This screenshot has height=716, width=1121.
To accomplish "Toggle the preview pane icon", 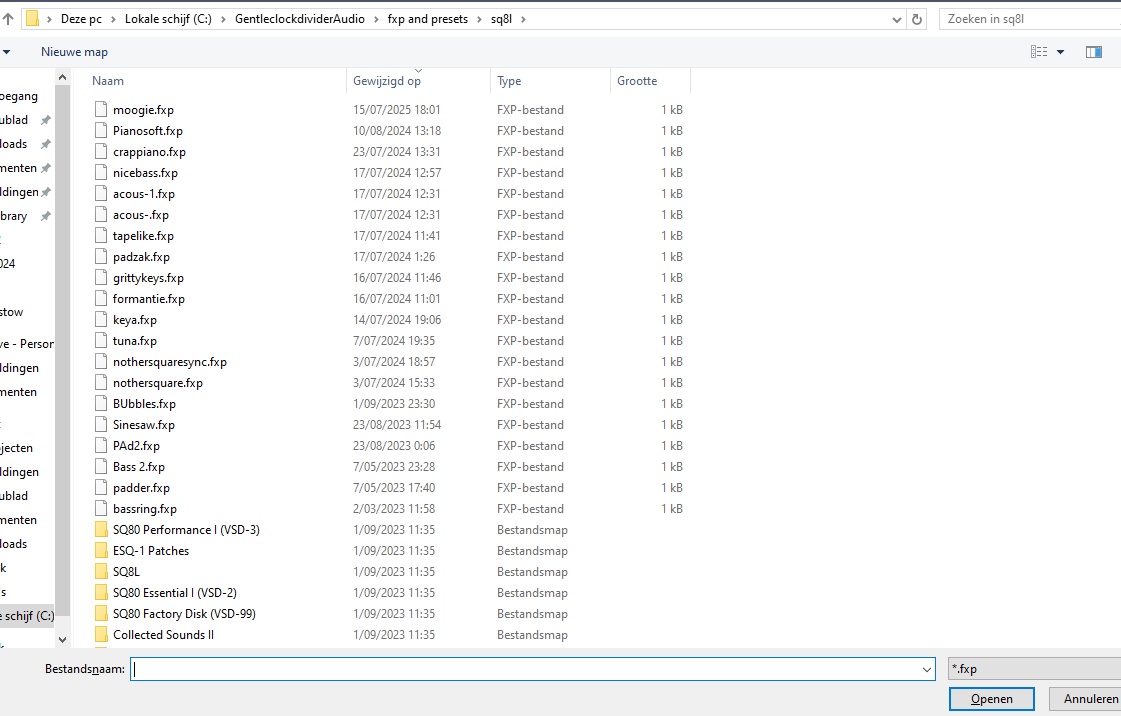I will pyautogui.click(x=1093, y=51).
